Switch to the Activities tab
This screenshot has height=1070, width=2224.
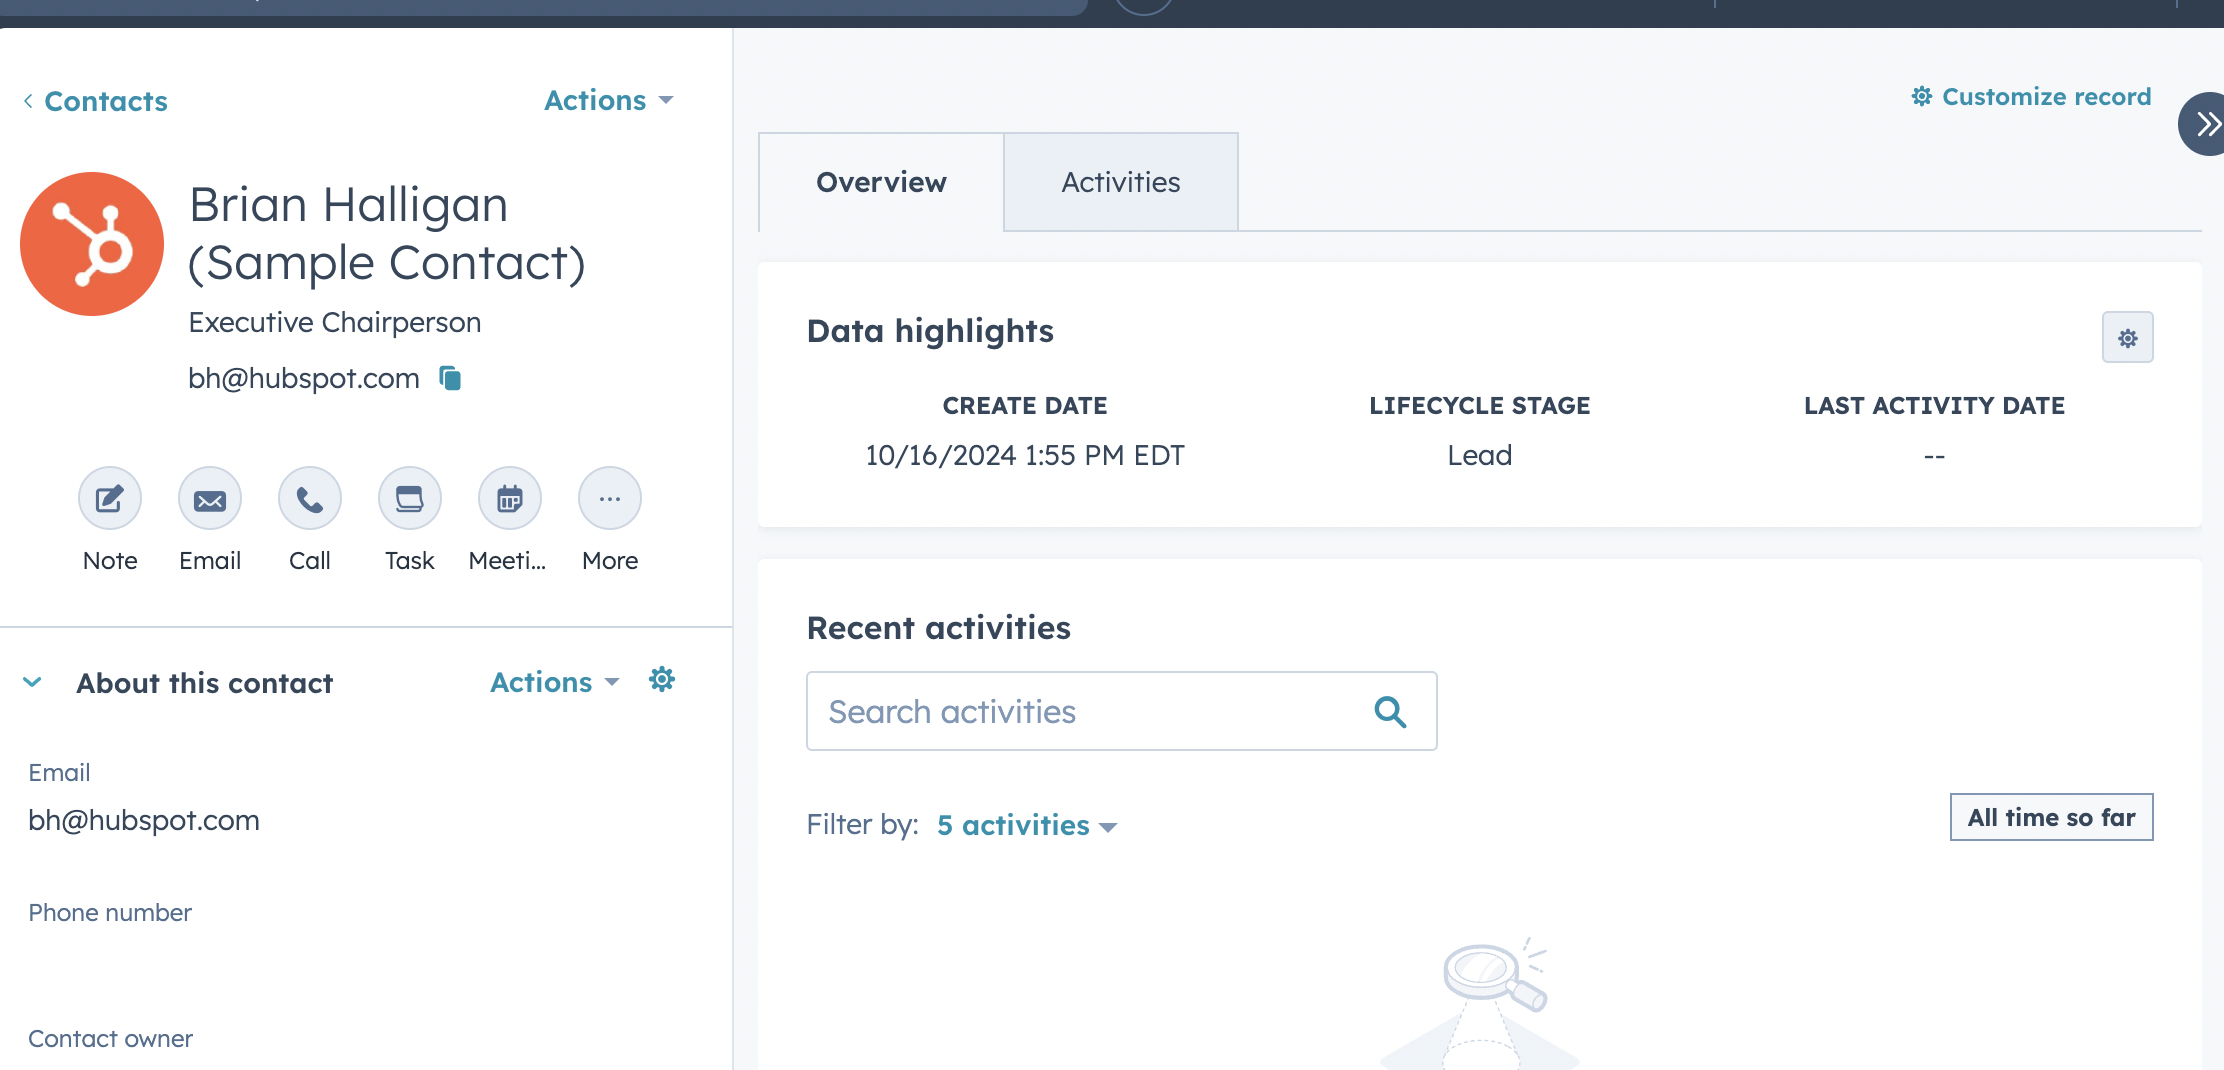coord(1121,182)
